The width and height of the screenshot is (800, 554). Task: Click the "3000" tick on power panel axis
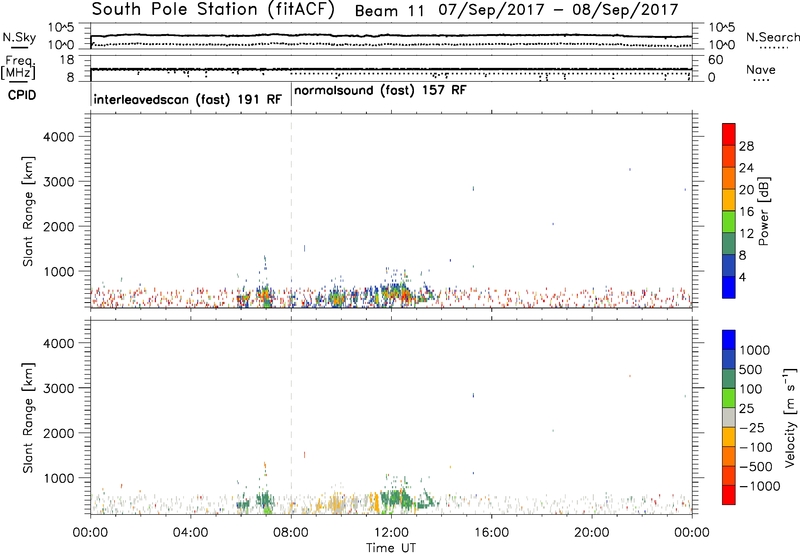[x=58, y=182]
